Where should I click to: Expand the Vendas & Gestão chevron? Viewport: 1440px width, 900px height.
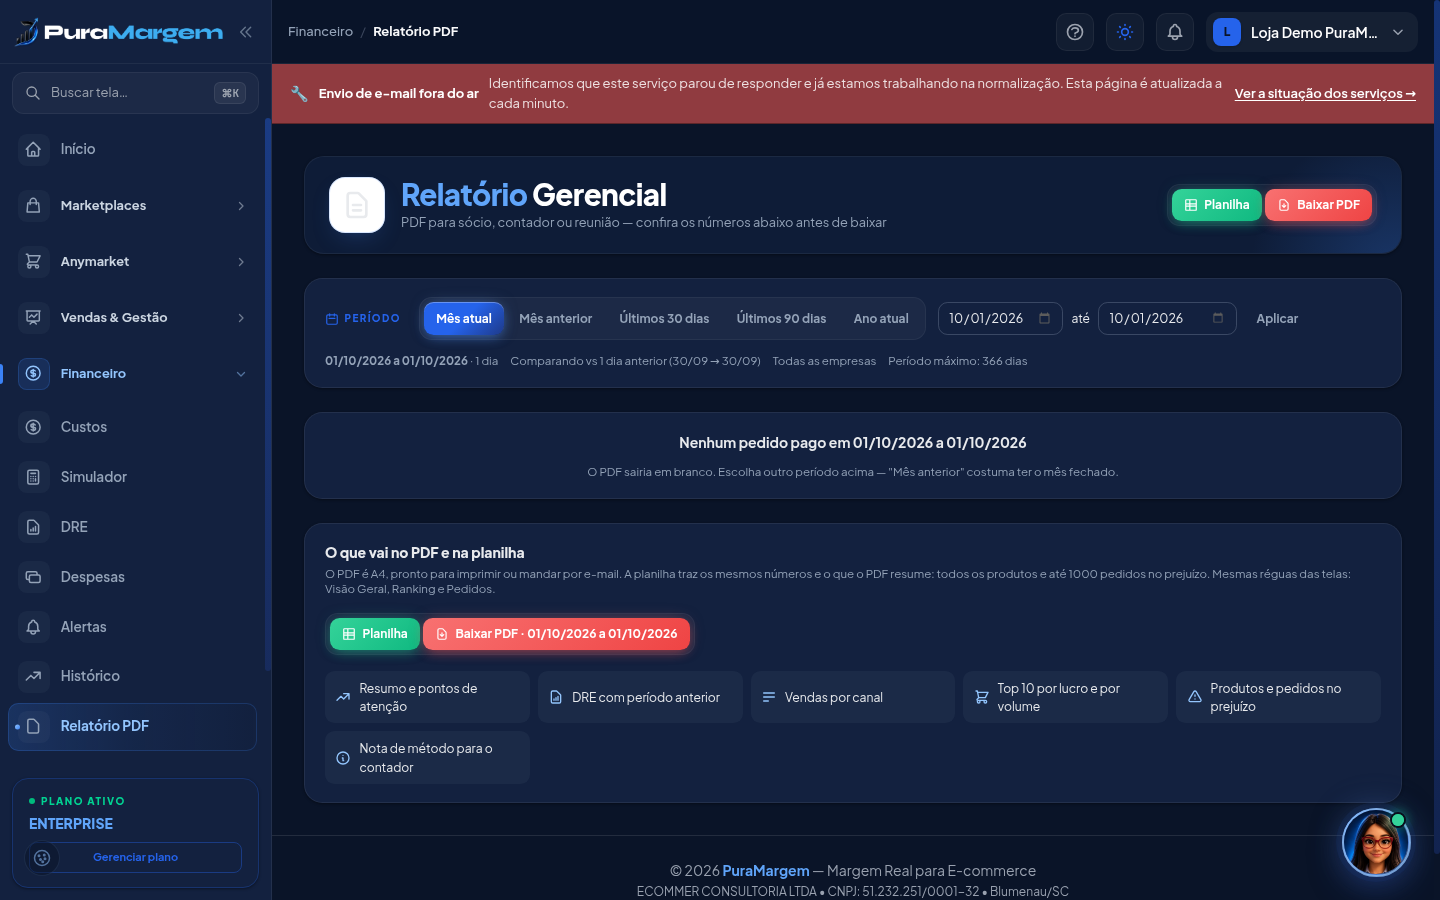click(241, 318)
